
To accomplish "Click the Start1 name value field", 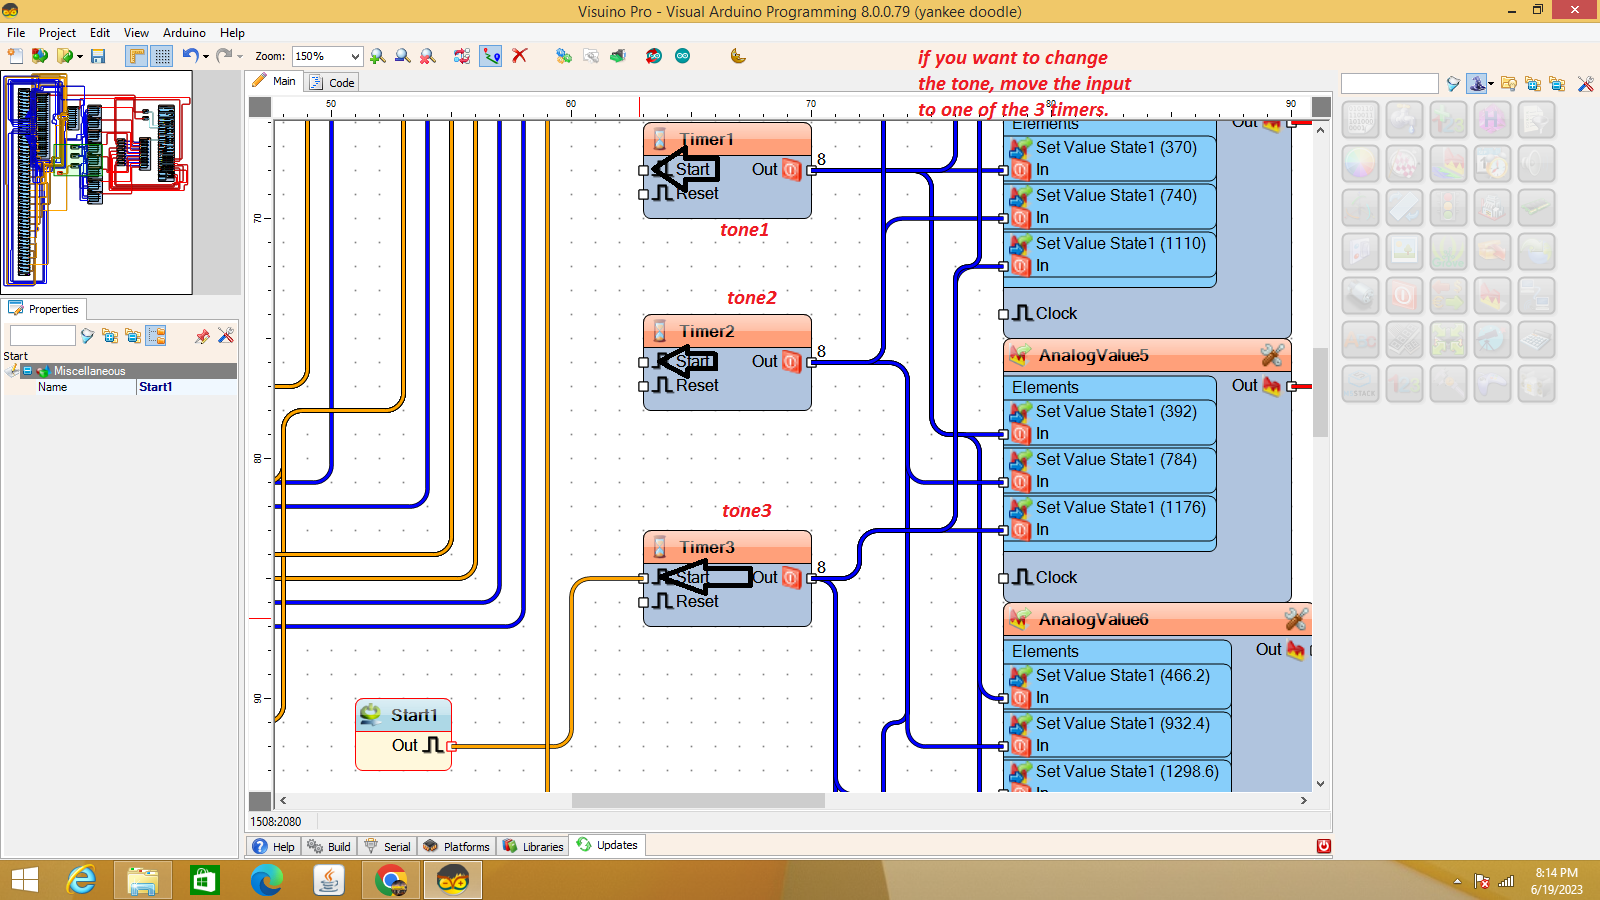I will (x=187, y=387).
